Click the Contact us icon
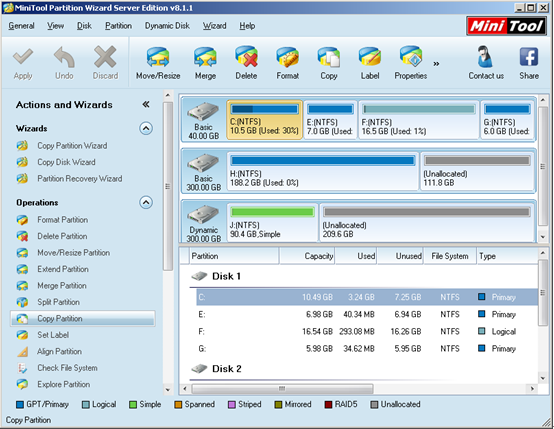Image resolution: width=554 pixels, height=429 pixels. tap(485, 57)
